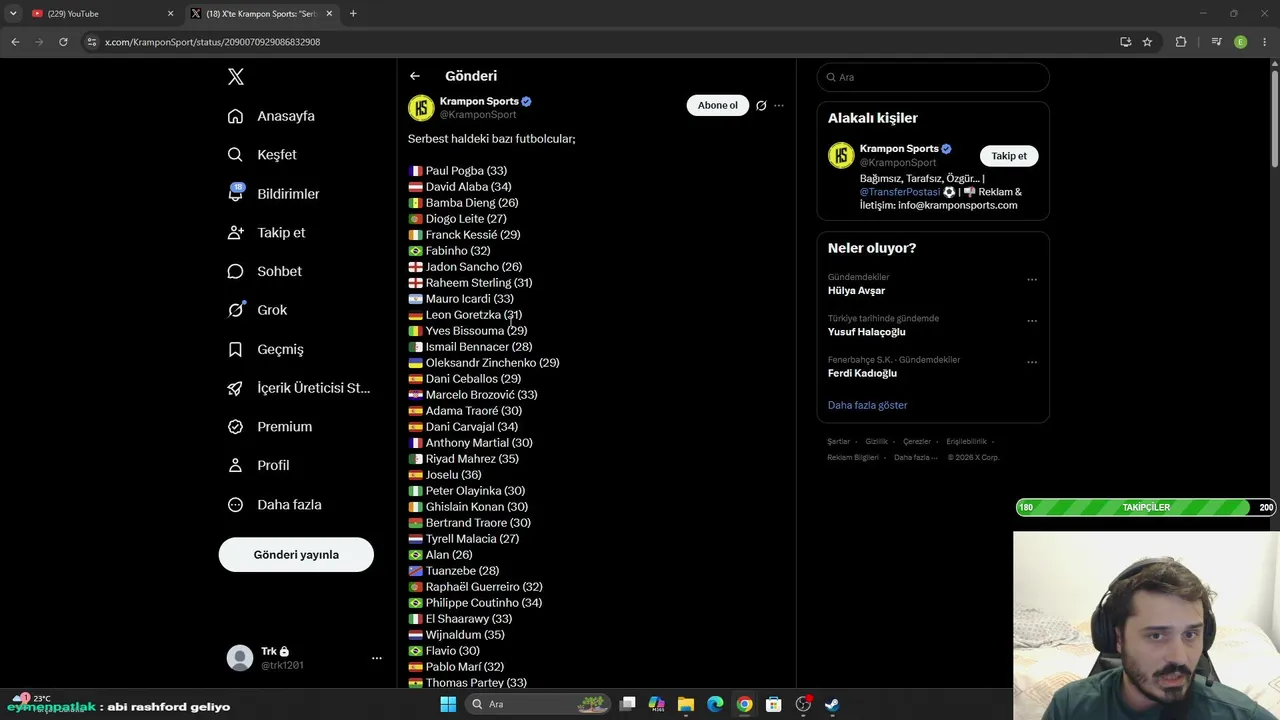Image resolution: width=1280 pixels, height=720 pixels.
Task: Open options for the Hülya Avşar trend
Action: (x=1032, y=280)
